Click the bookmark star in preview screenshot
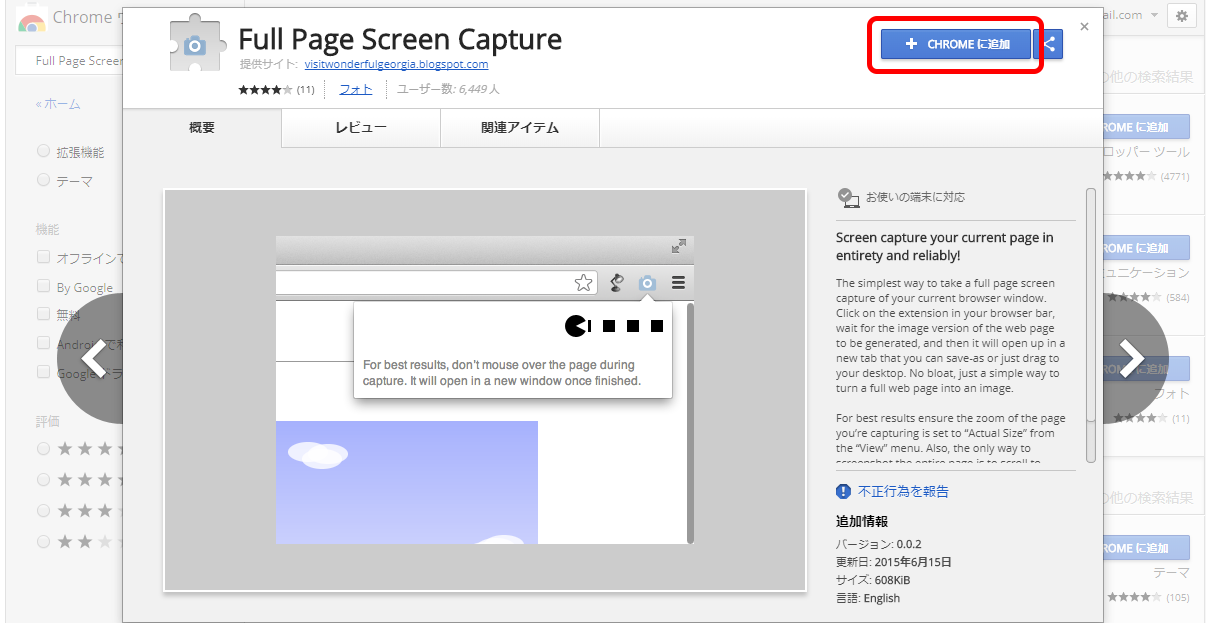Image resolution: width=1212 pixels, height=623 pixels. pos(584,283)
